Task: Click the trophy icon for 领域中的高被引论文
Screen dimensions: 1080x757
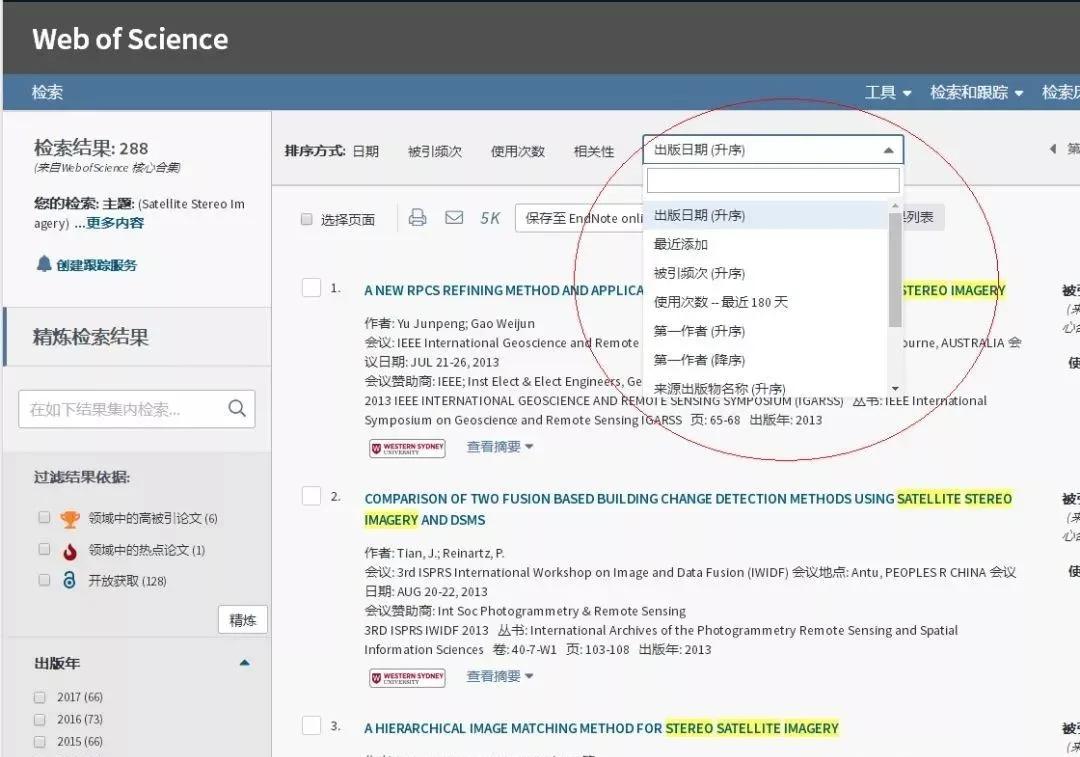Action: (x=68, y=519)
